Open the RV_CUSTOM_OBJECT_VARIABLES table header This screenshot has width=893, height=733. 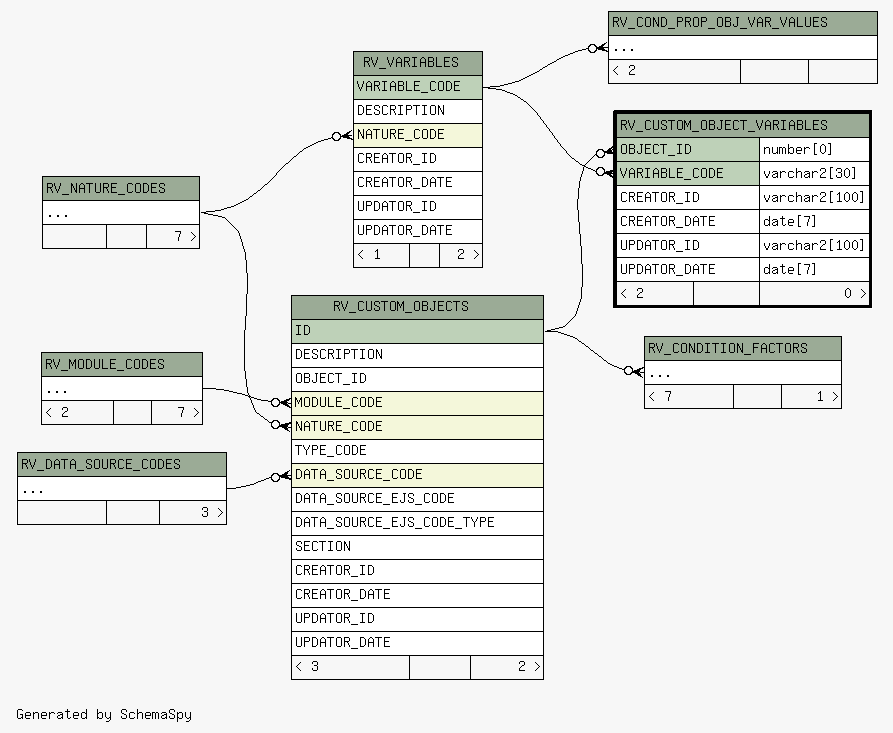click(x=743, y=125)
